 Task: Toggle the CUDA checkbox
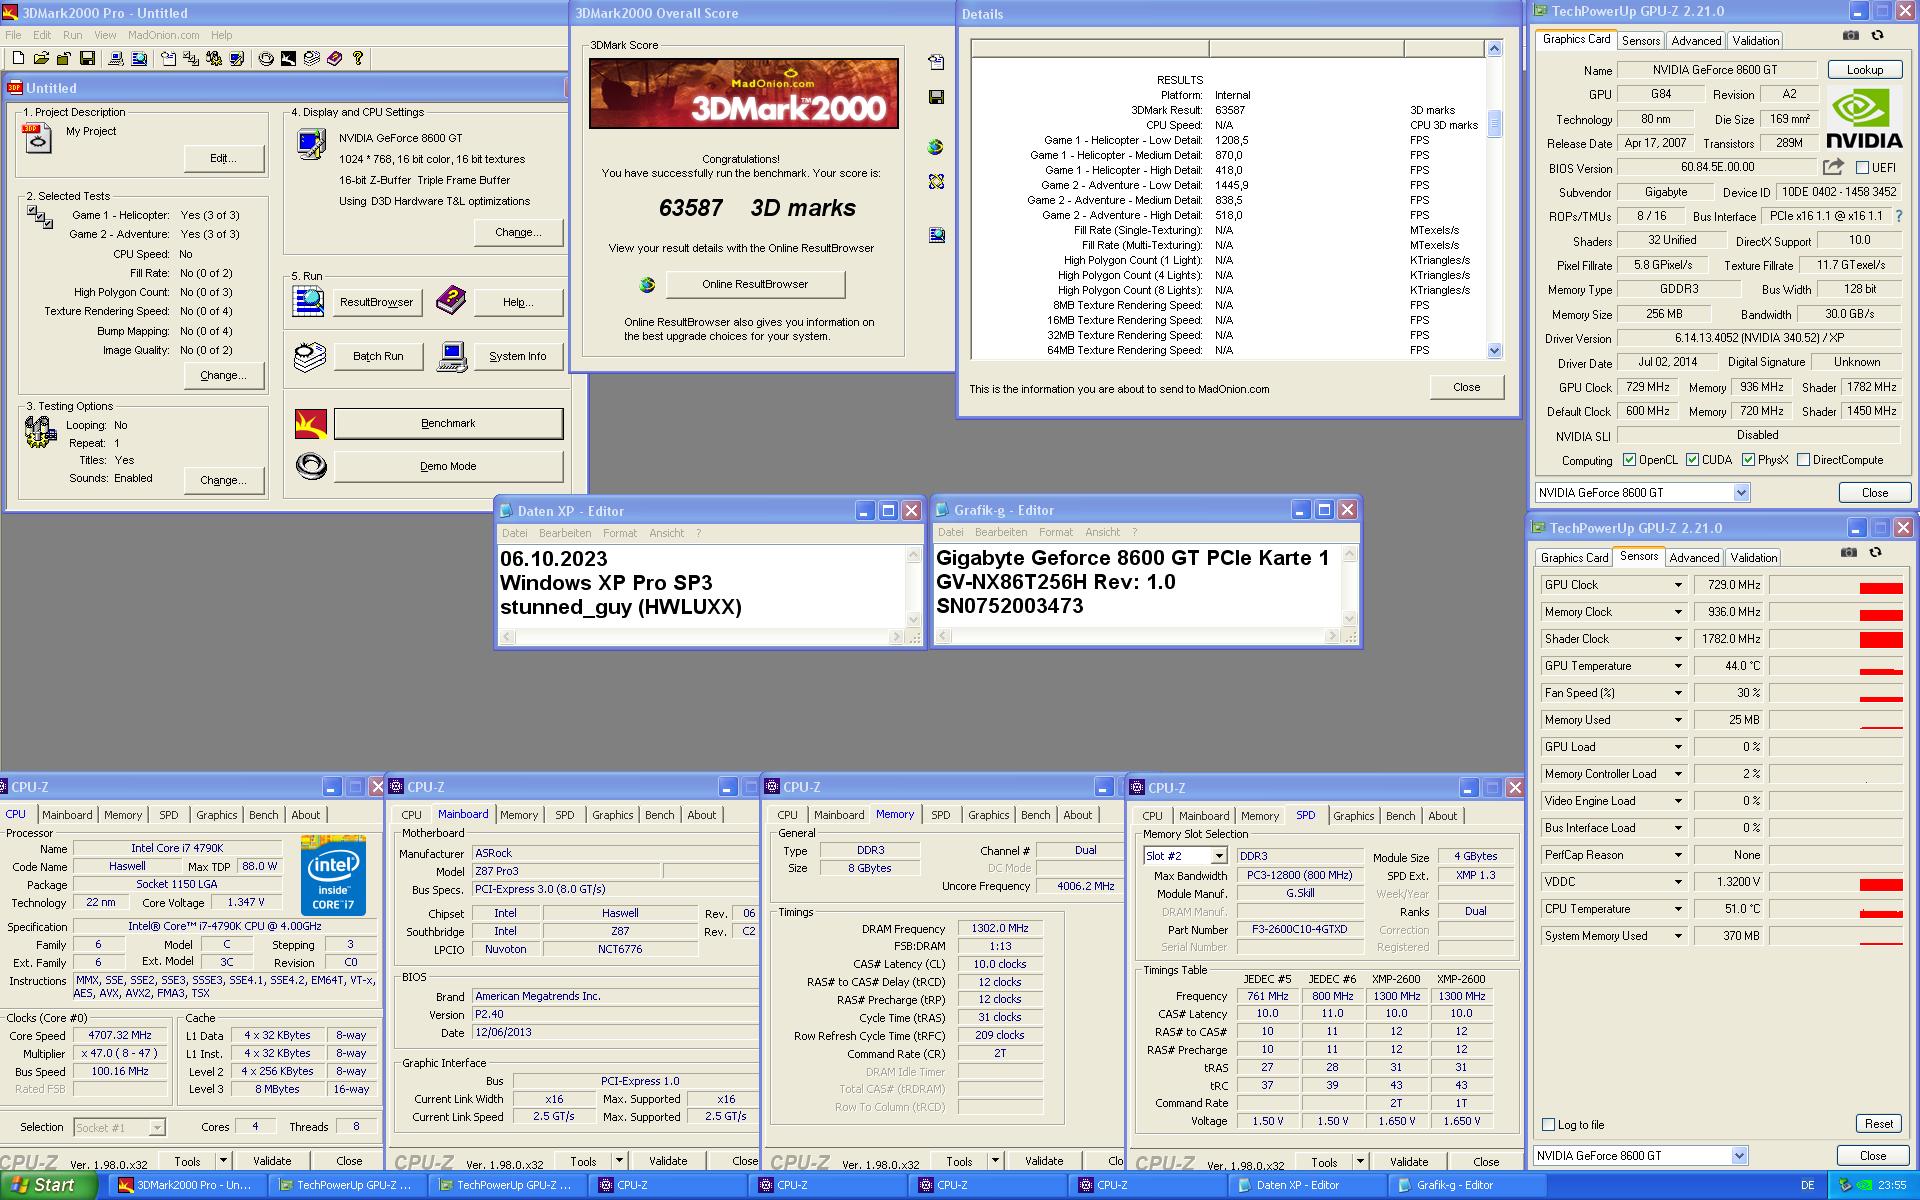(1692, 460)
